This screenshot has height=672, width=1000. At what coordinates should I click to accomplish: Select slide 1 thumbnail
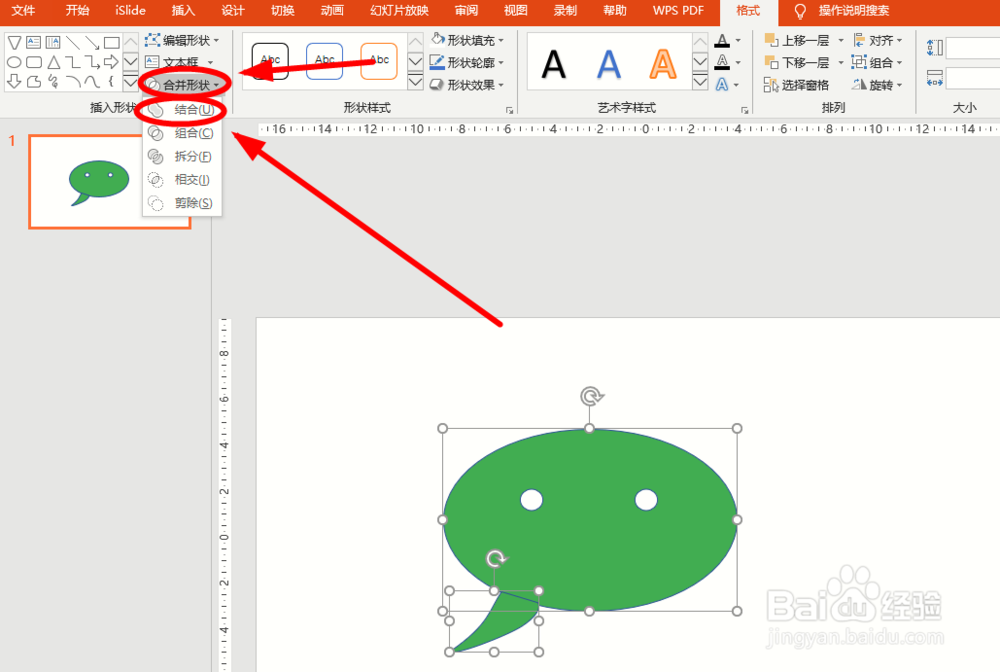click(110, 182)
